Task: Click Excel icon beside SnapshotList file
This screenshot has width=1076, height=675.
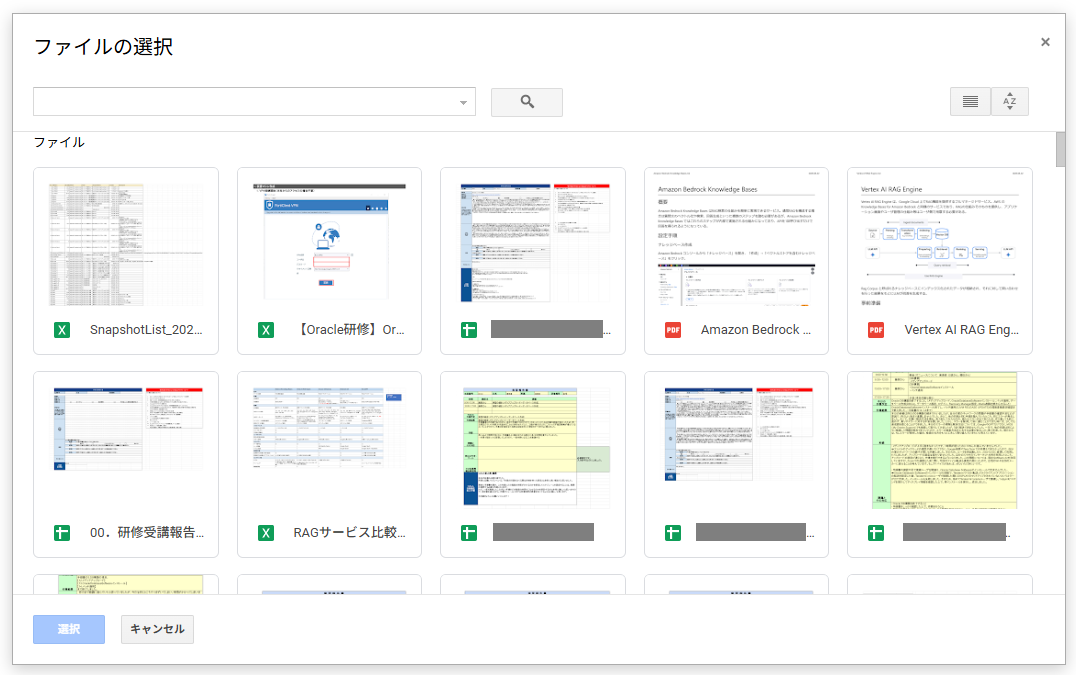Action: [x=62, y=330]
